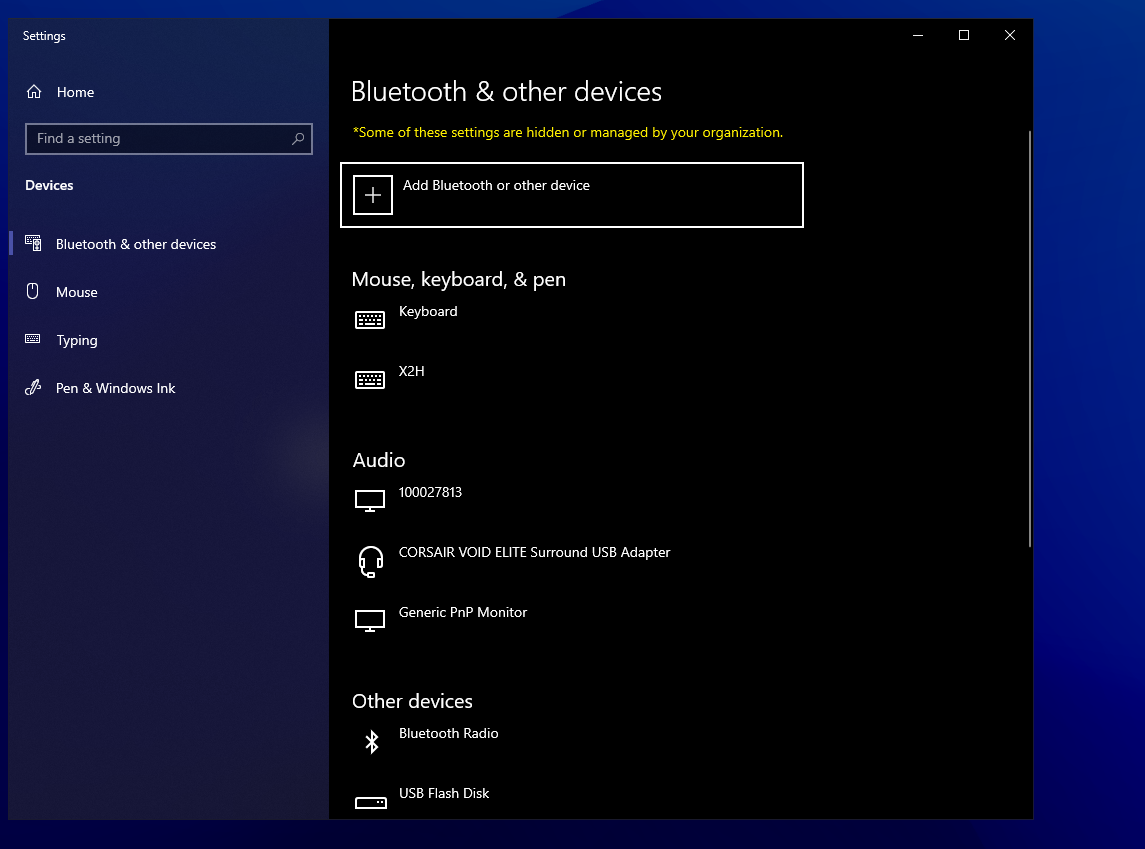Viewport: 1145px width, 849px height.
Task: Click the Generic PnP Monitor icon
Action: 370,620
